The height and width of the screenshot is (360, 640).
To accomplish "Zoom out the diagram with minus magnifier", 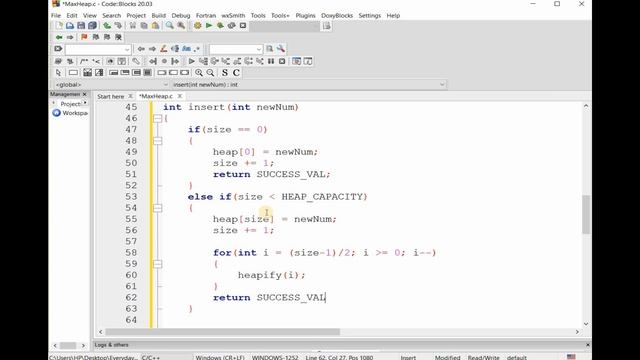I will (x=210, y=73).
